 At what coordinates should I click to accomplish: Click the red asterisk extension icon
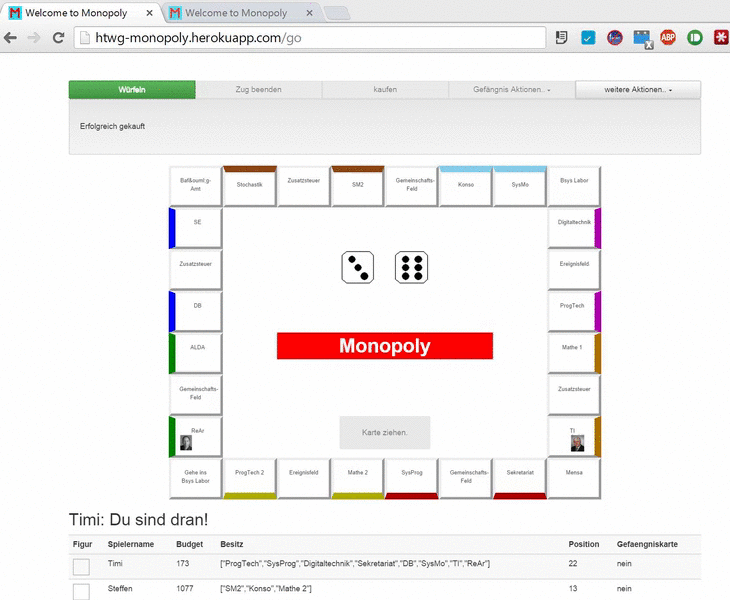coord(721,37)
